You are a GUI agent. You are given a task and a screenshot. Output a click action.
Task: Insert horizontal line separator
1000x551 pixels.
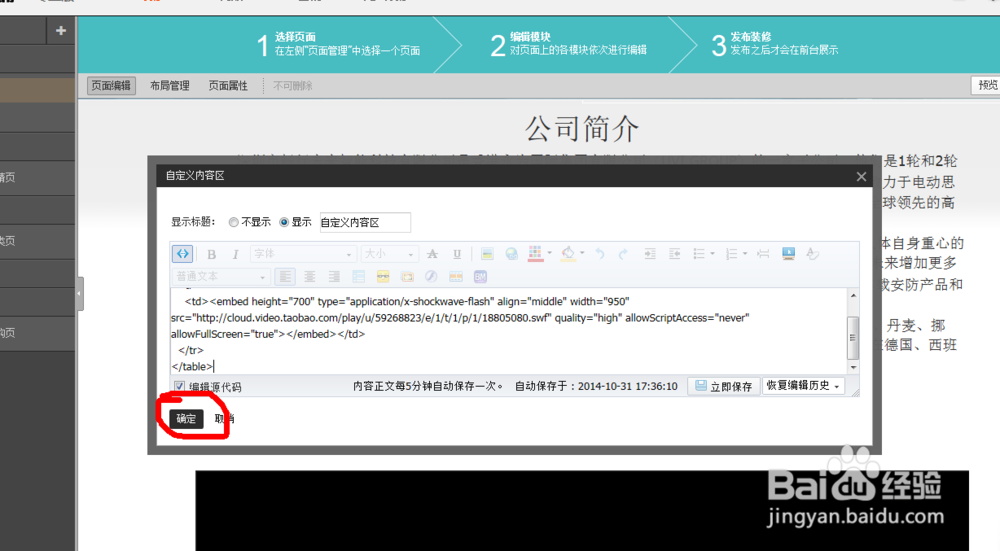[763, 254]
